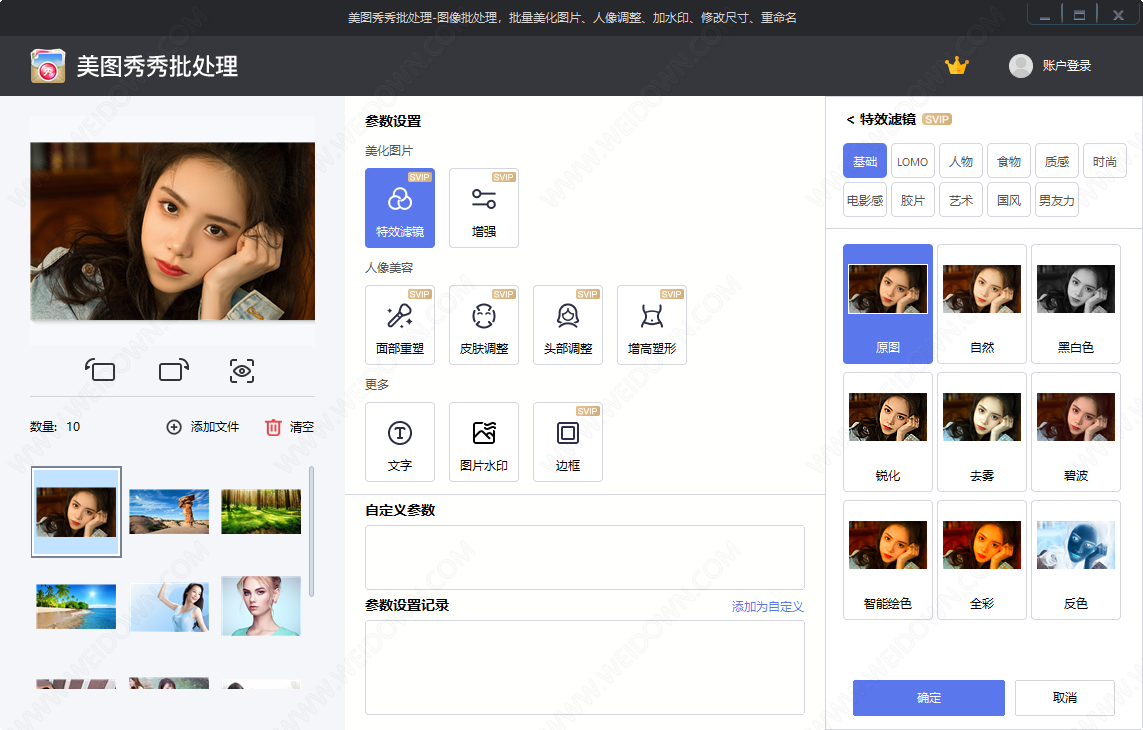Select the desert rock landscape thumbnail

169,511
